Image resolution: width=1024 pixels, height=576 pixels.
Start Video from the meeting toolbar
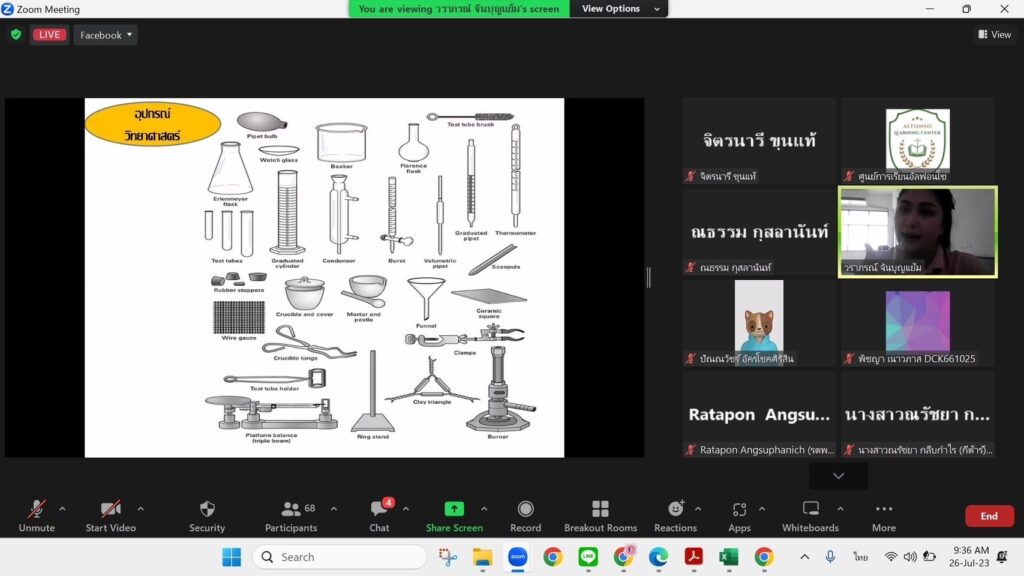[x=110, y=510]
